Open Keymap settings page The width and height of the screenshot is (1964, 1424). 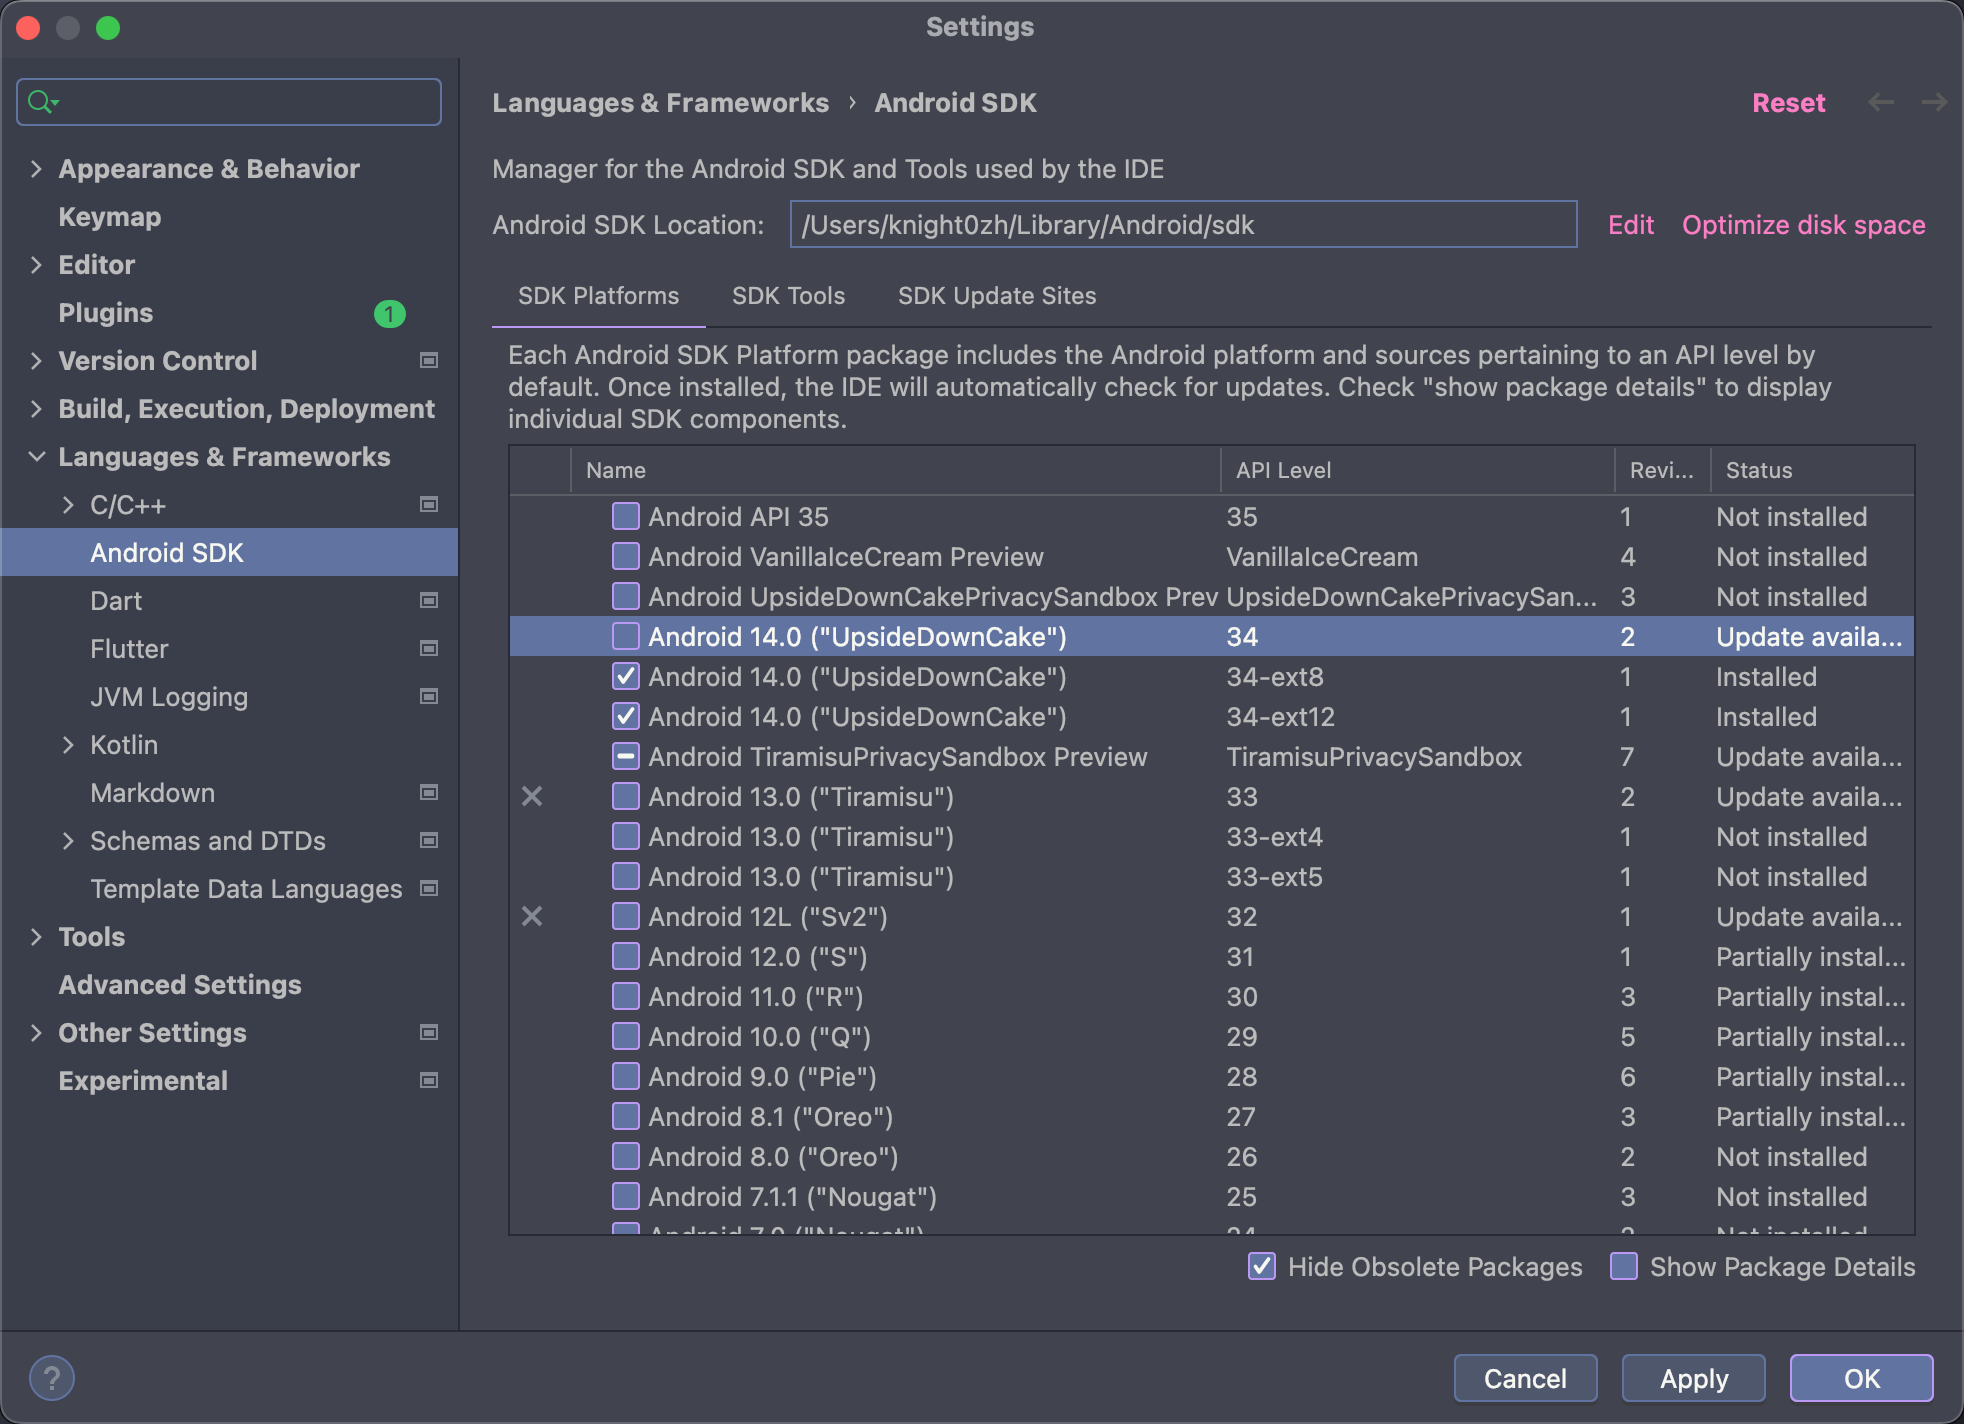coord(109,217)
